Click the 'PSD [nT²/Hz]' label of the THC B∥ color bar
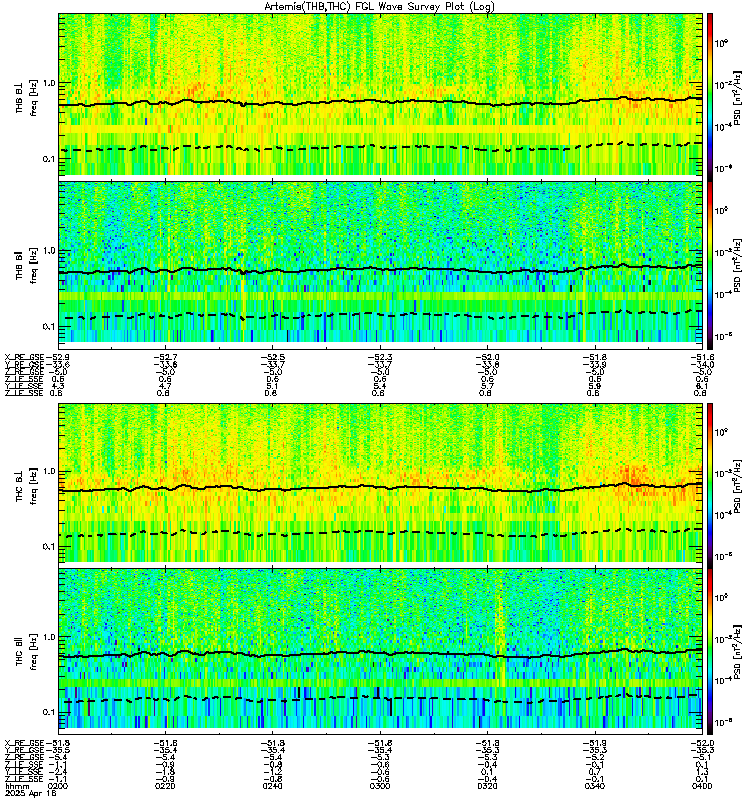 tap(737, 652)
